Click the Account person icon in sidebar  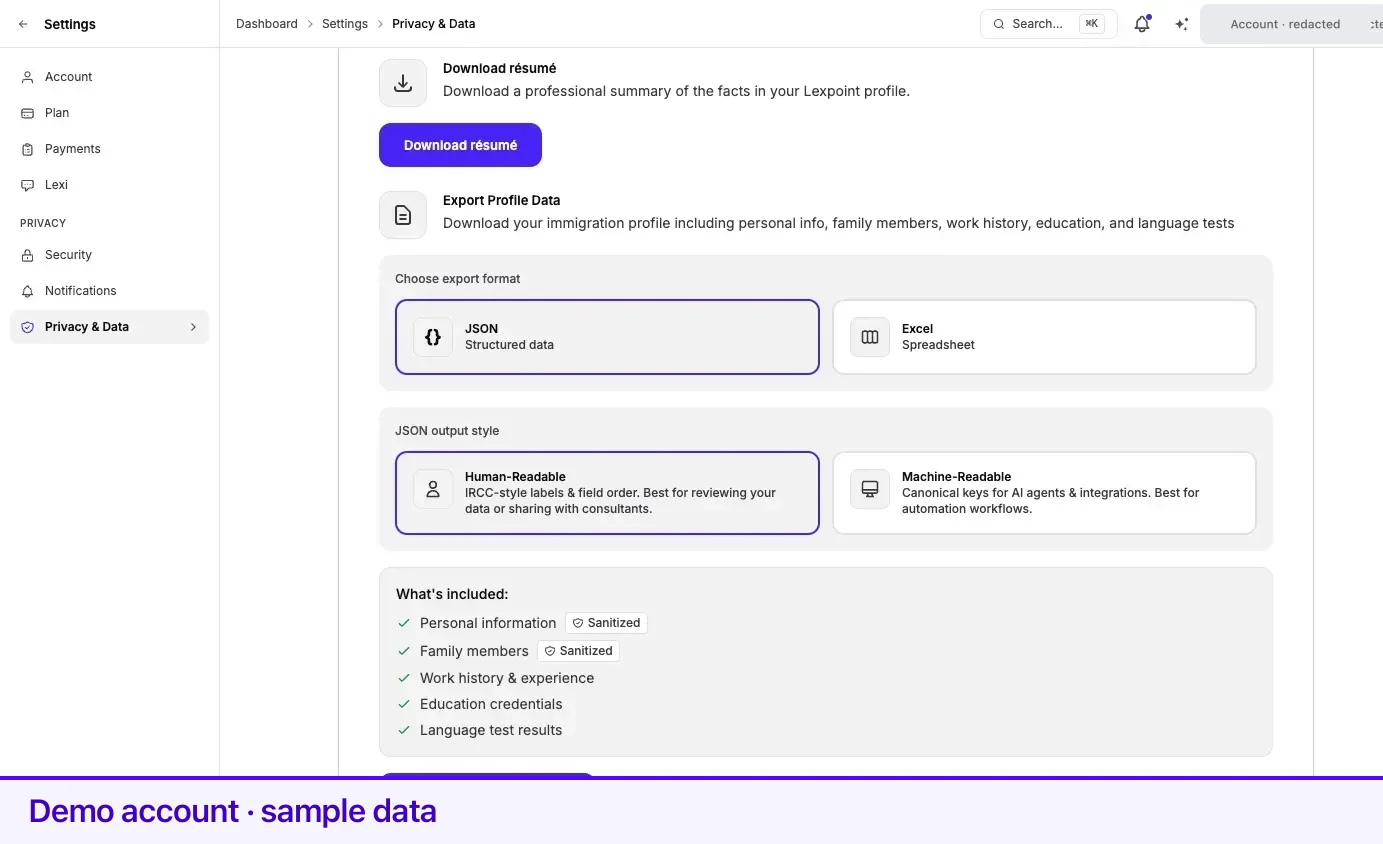(x=27, y=77)
